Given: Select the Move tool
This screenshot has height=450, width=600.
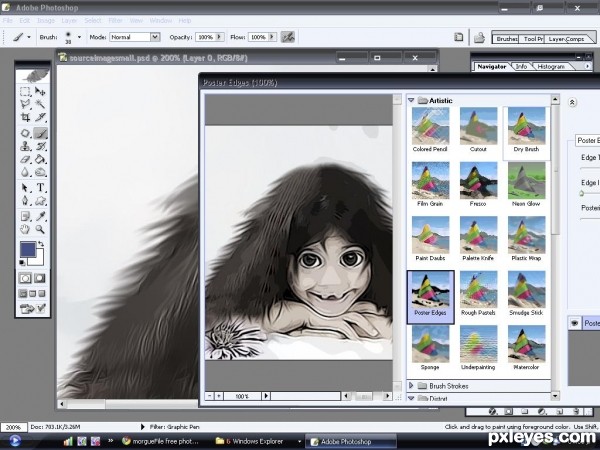Looking at the screenshot, I should point(40,91).
